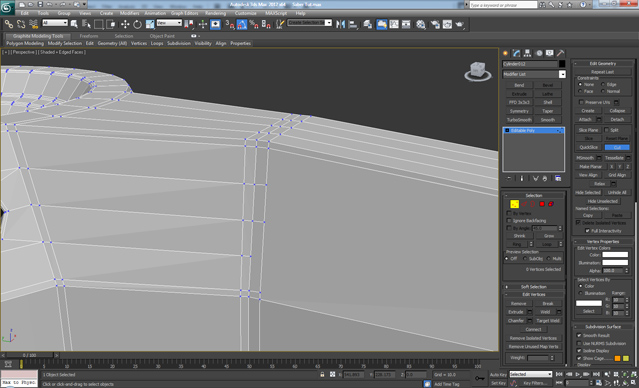Screen dimensions: 639x388
Task: Collapse the Edit Vertices rollout
Action: click(534, 294)
